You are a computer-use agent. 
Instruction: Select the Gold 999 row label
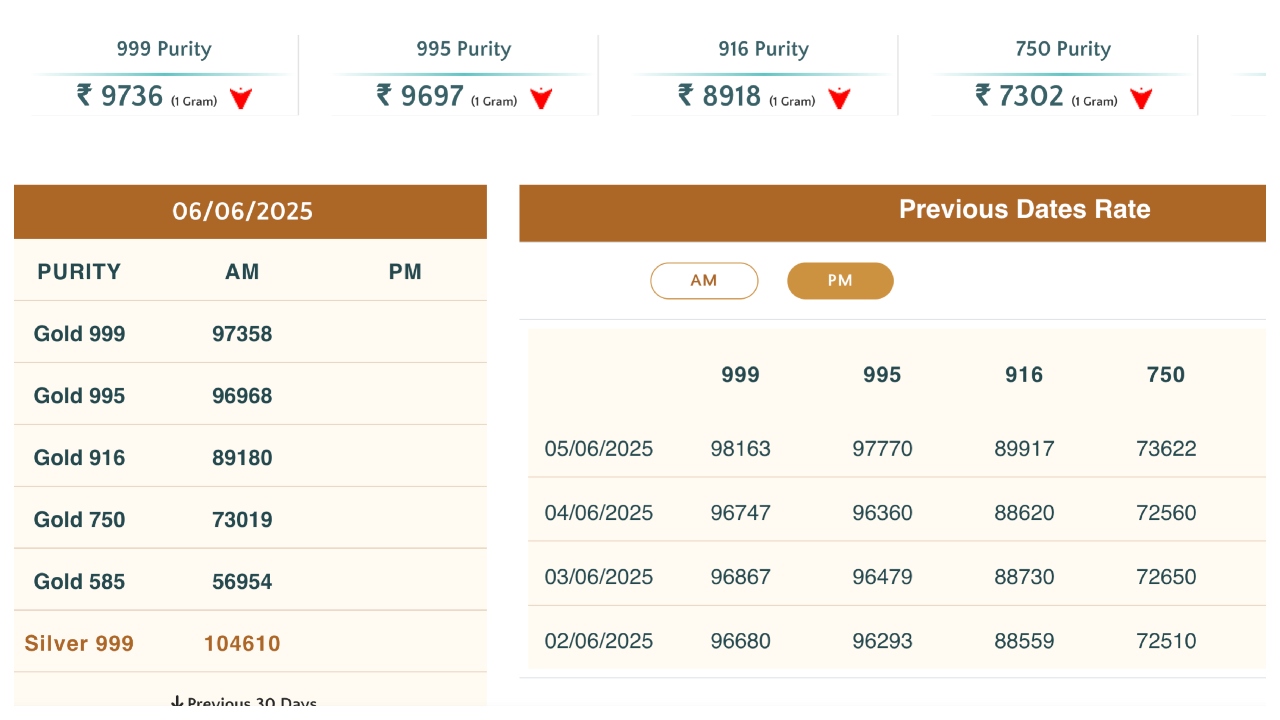tap(80, 334)
